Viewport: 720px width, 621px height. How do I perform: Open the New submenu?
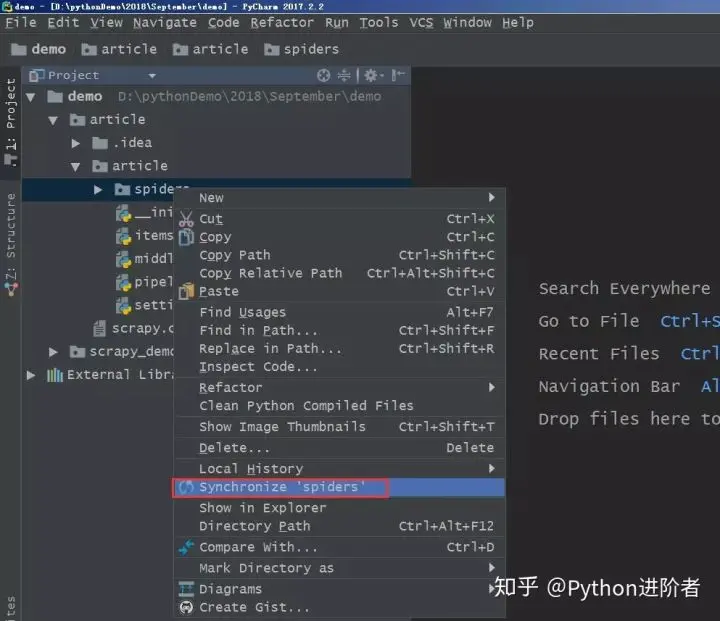340,198
